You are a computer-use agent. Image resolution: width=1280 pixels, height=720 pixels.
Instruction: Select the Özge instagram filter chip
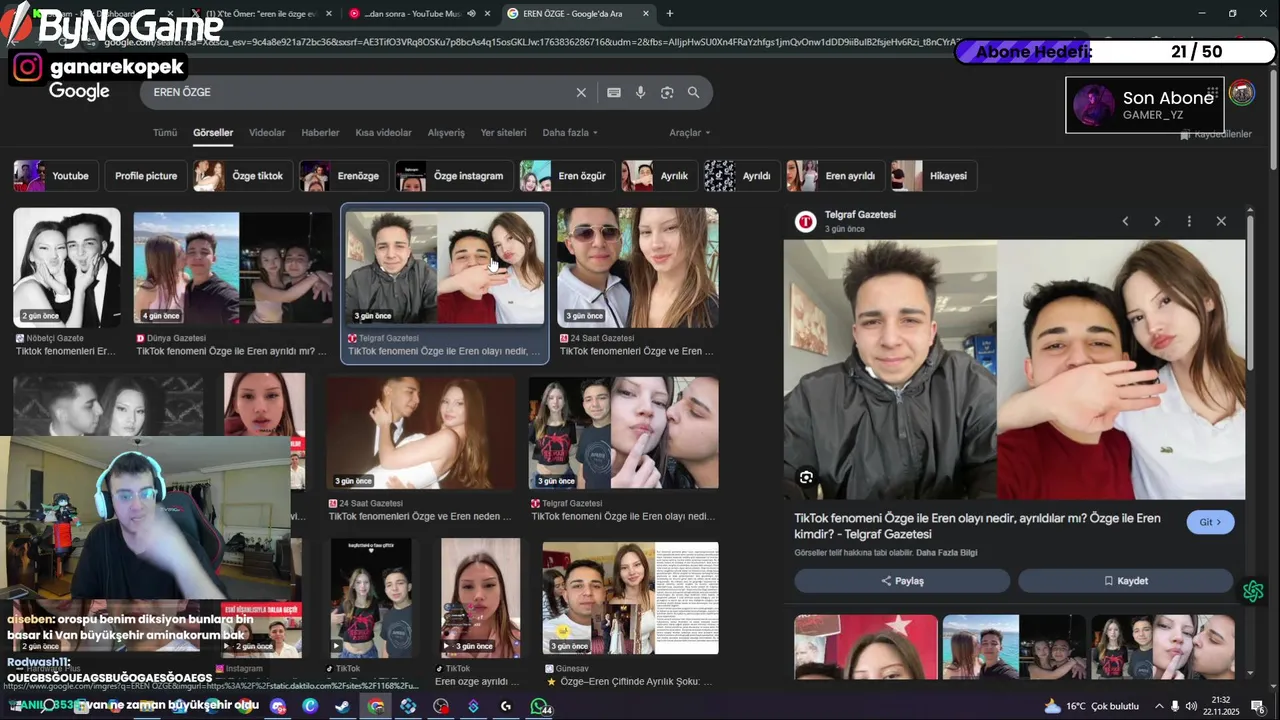[x=455, y=176]
